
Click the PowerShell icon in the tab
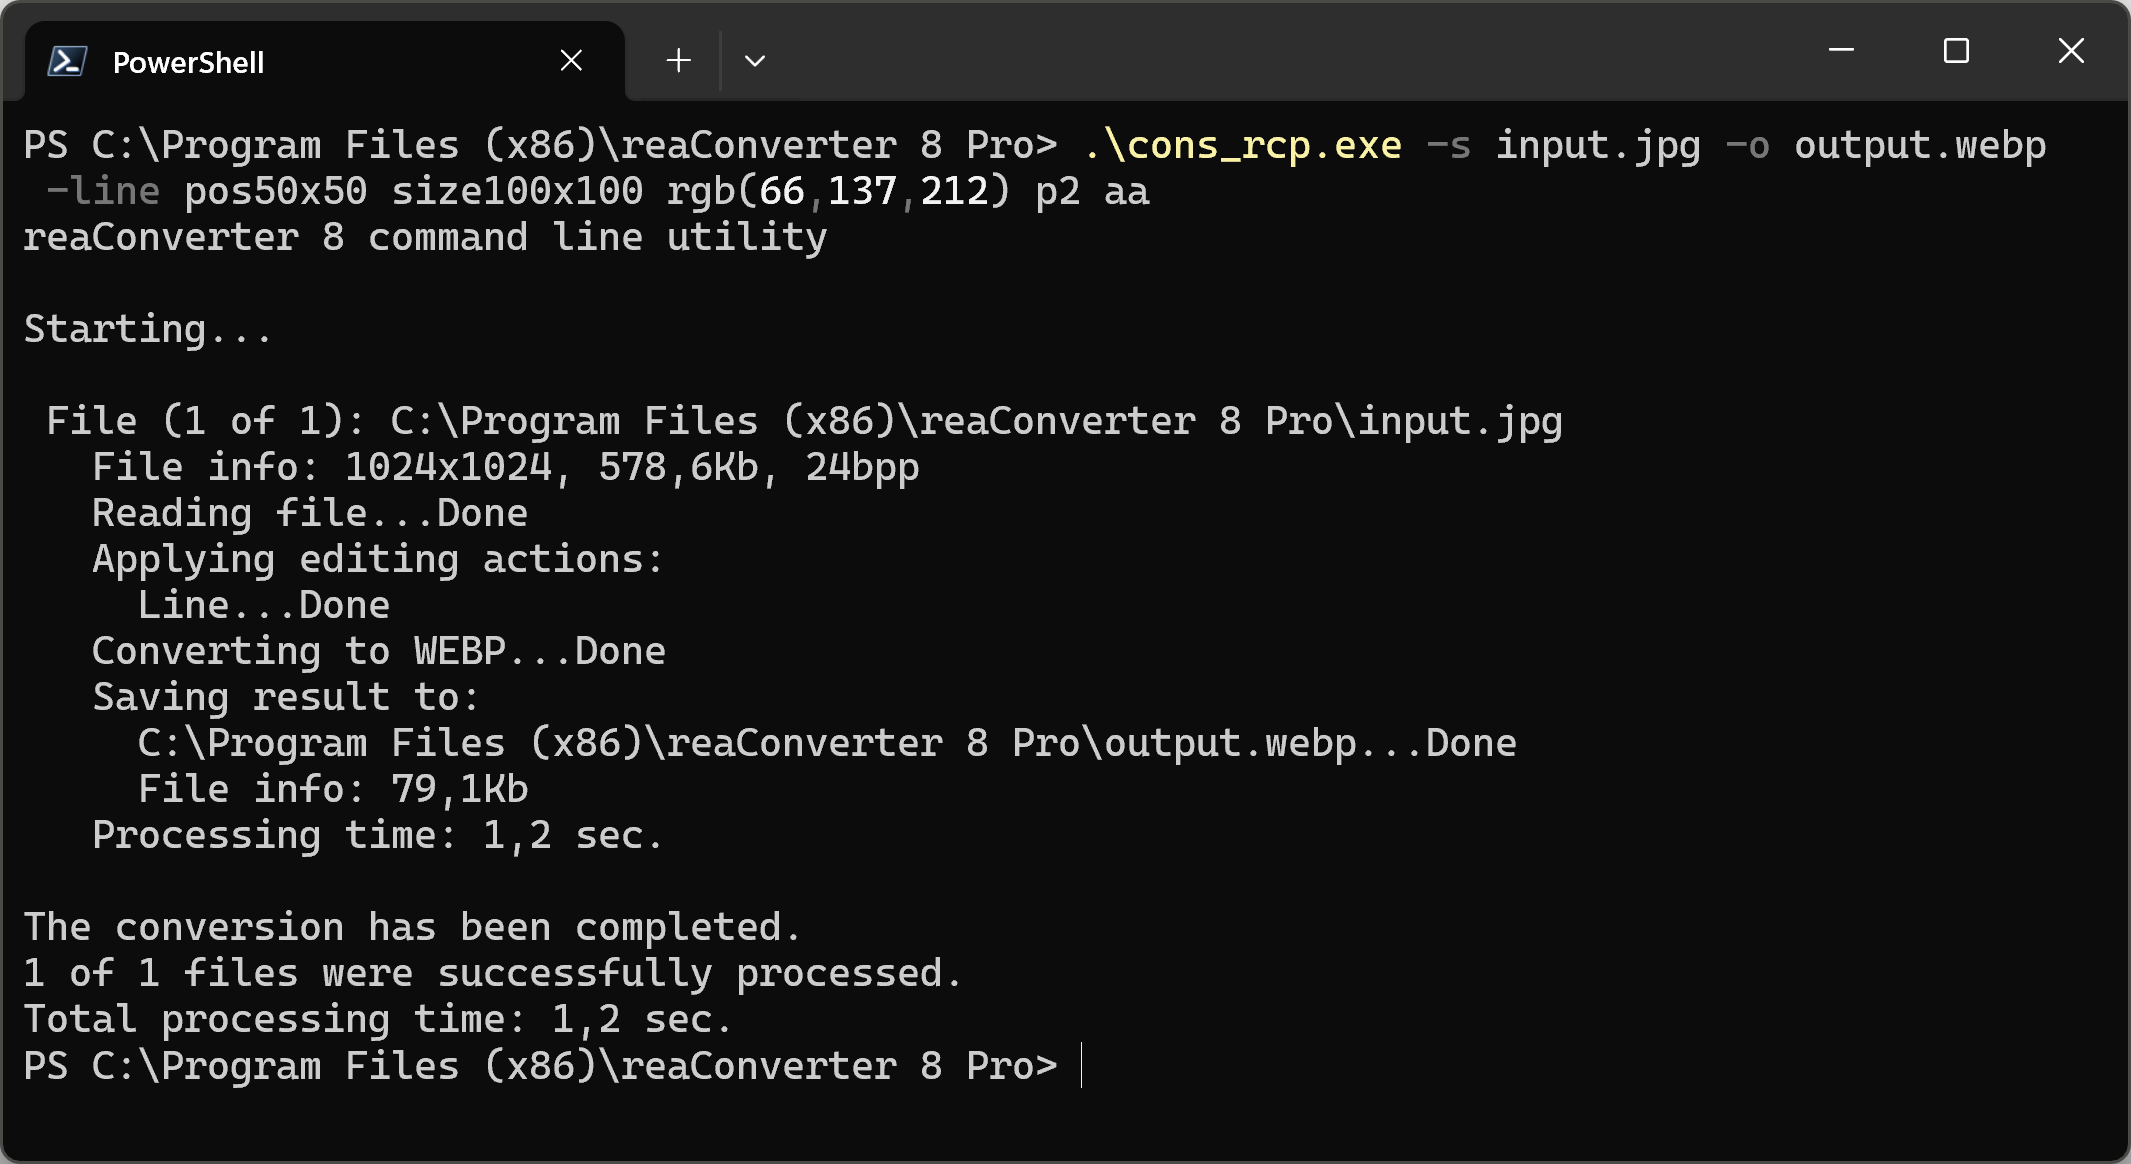click(67, 62)
